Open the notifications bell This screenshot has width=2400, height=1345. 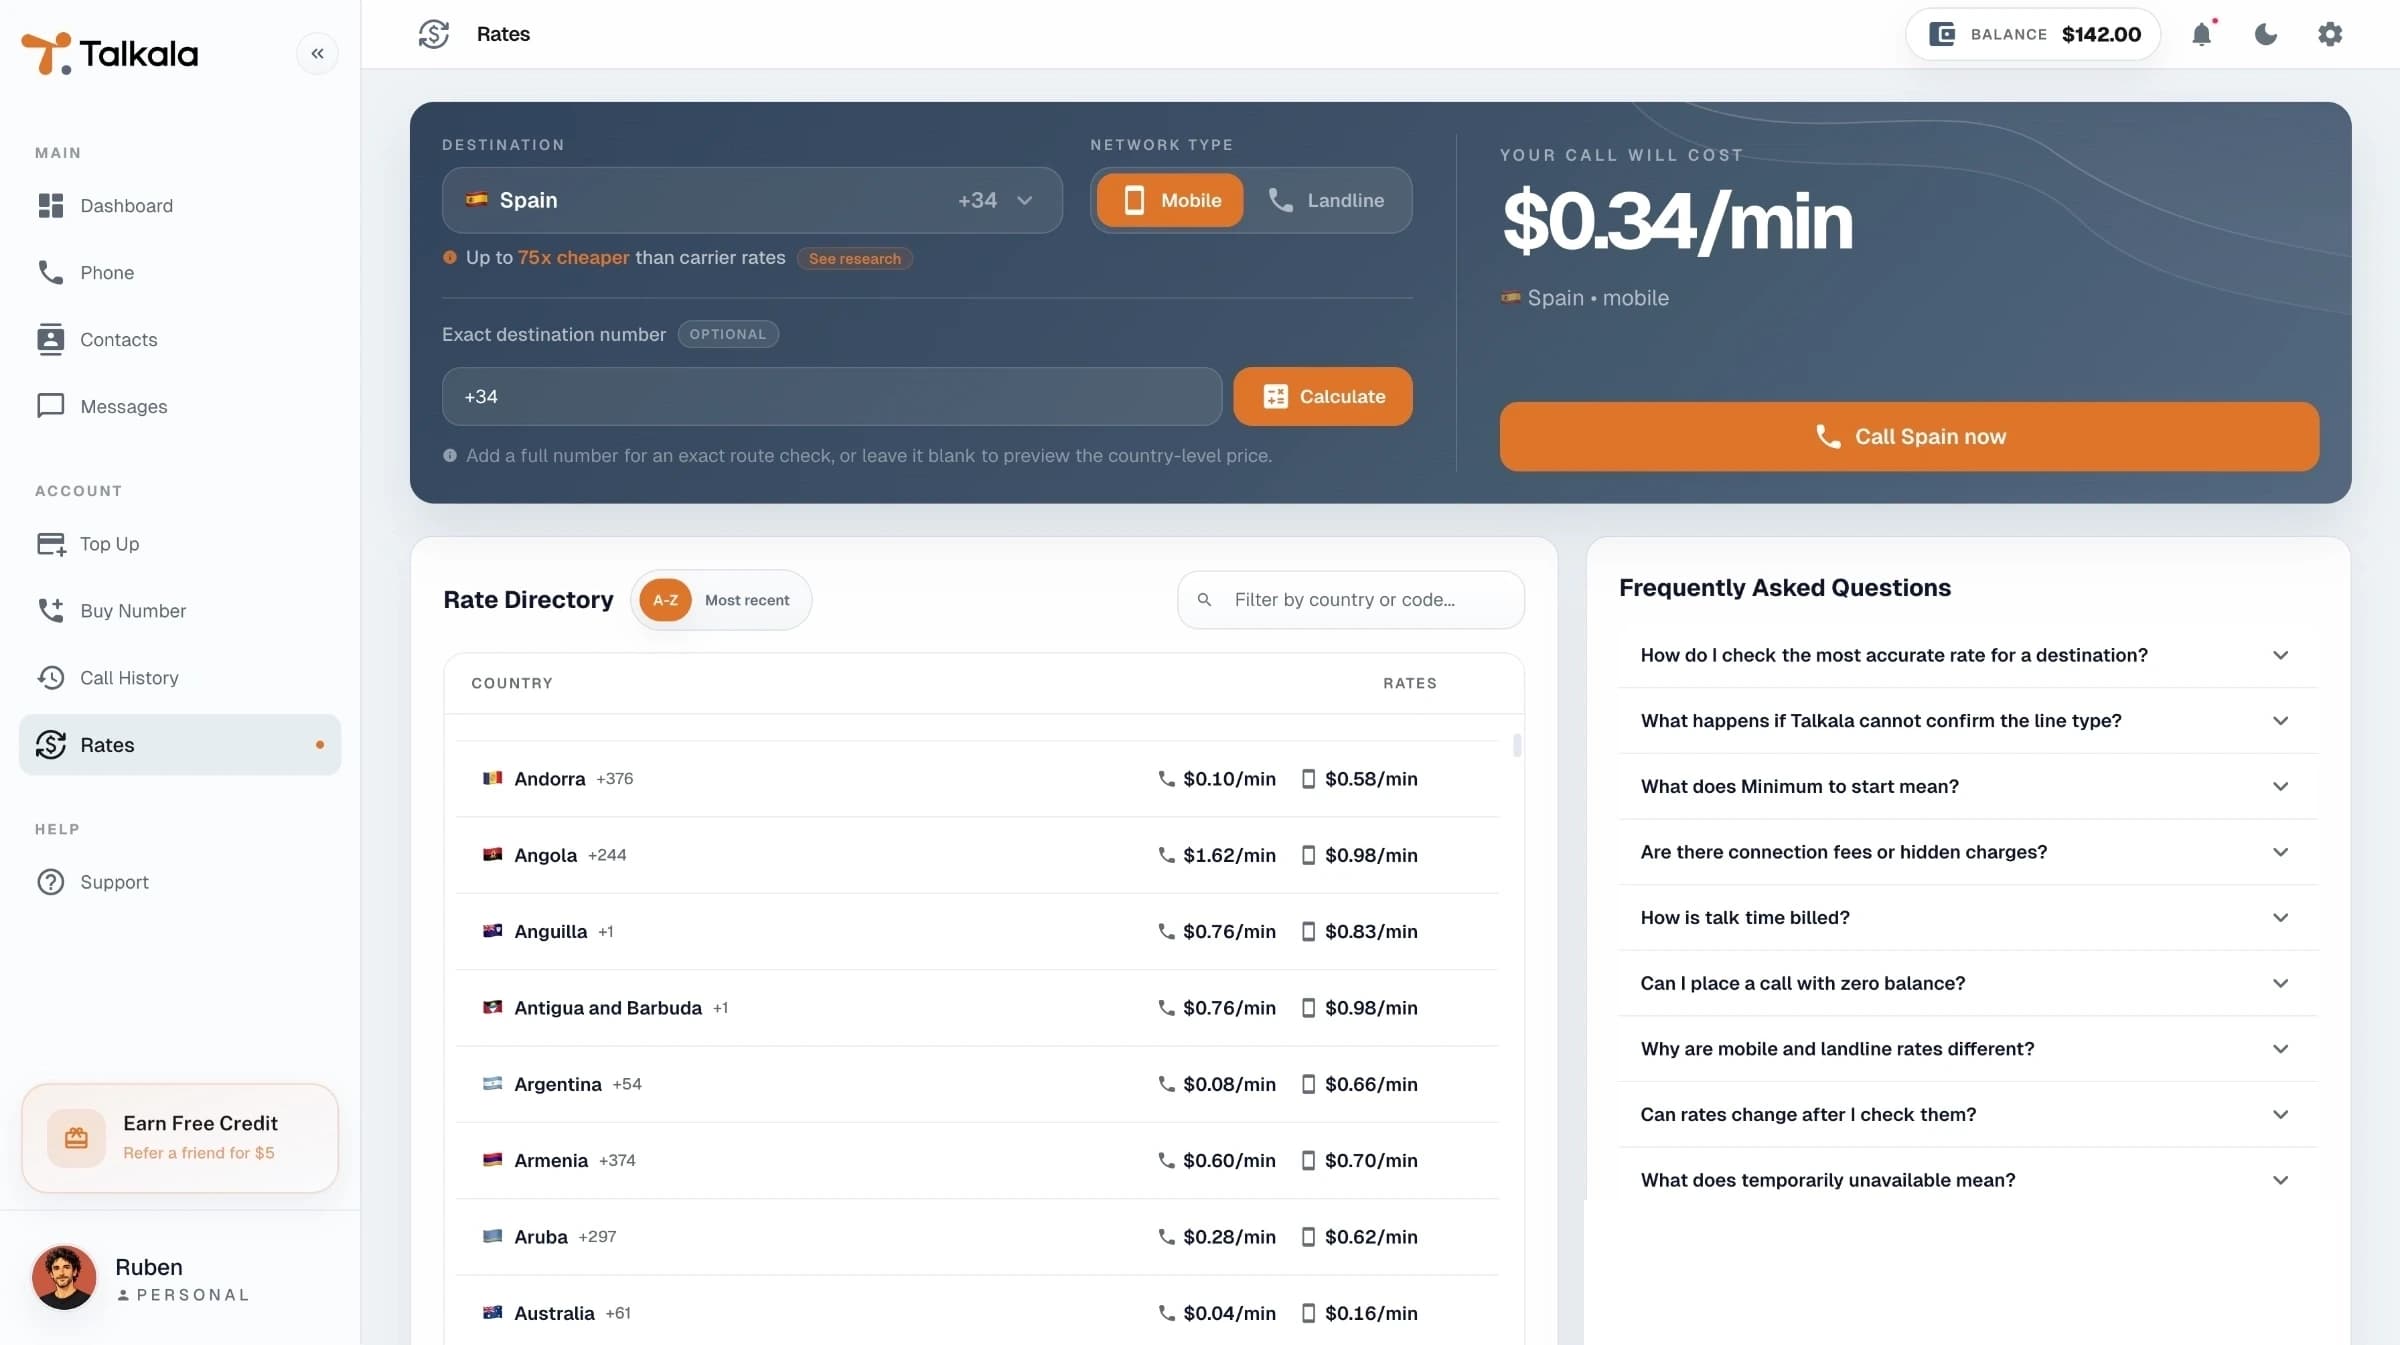(x=2202, y=34)
